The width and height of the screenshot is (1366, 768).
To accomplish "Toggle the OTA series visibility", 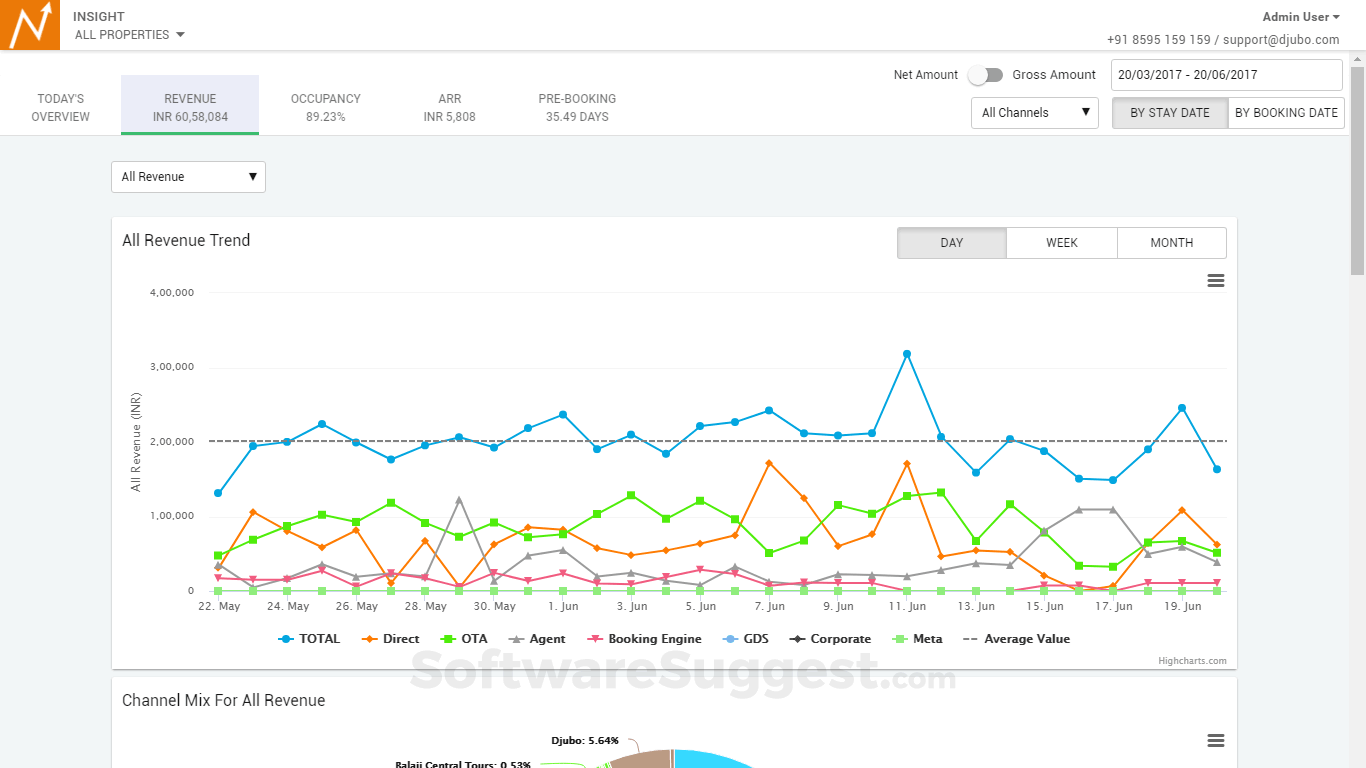I will pyautogui.click(x=472, y=639).
